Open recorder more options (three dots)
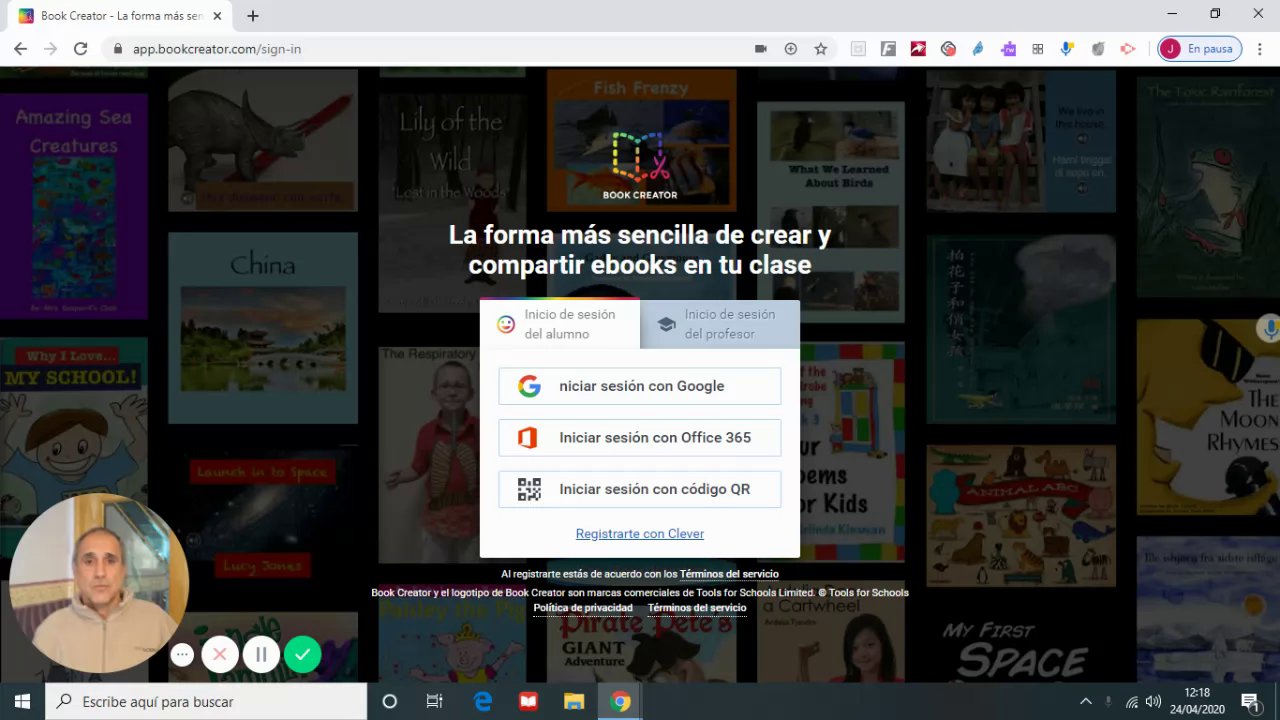This screenshot has height=720, width=1280. (x=182, y=655)
